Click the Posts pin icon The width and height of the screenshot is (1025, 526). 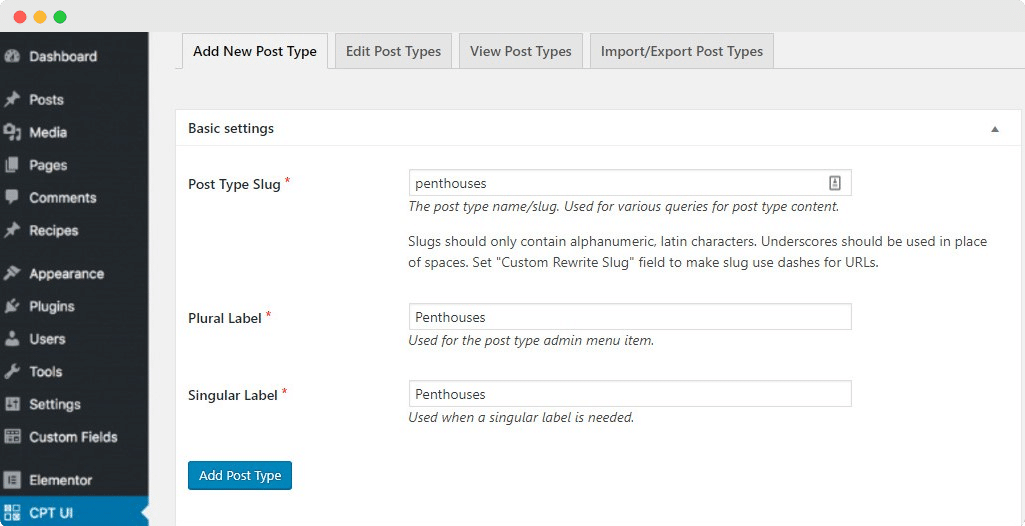(12, 99)
